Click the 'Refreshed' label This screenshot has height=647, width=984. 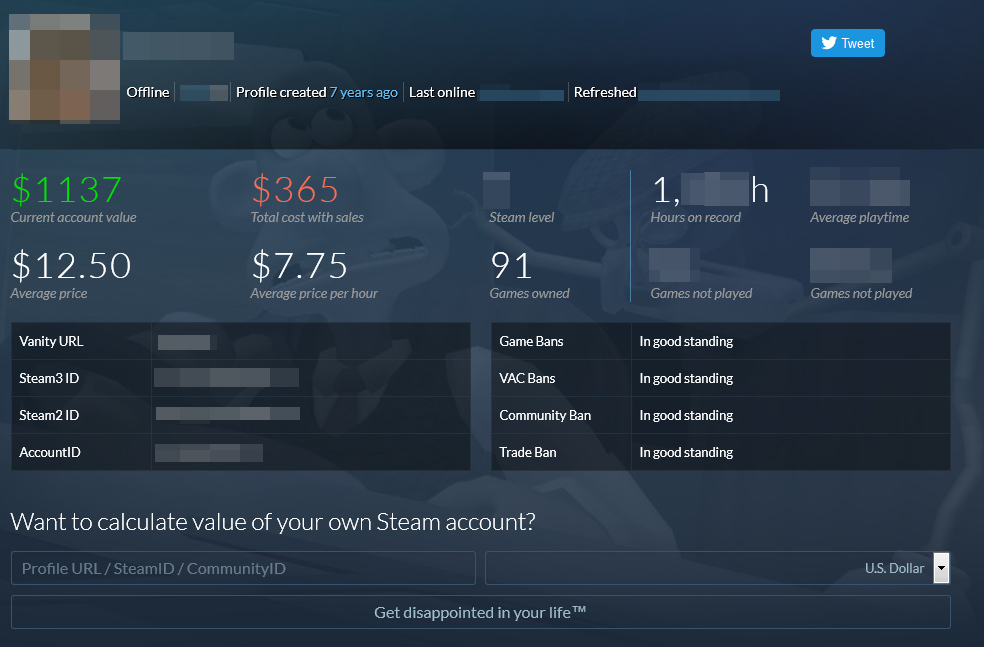click(x=605, y=92)
